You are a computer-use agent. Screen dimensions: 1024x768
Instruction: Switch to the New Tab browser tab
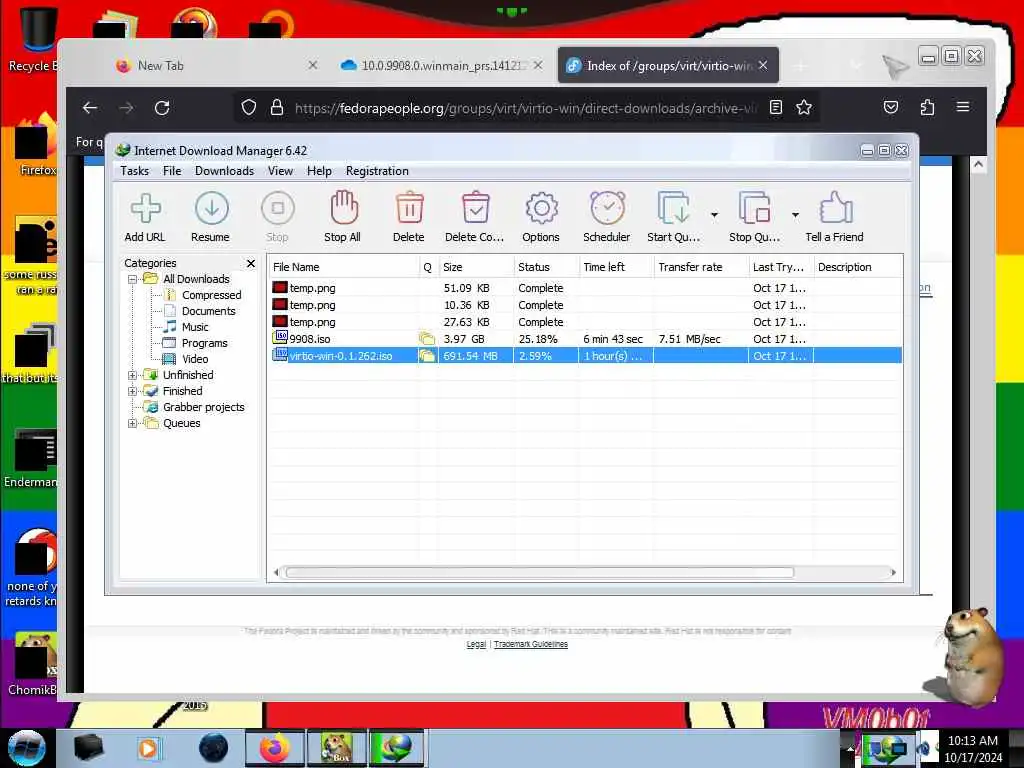[x=216, y=65]
